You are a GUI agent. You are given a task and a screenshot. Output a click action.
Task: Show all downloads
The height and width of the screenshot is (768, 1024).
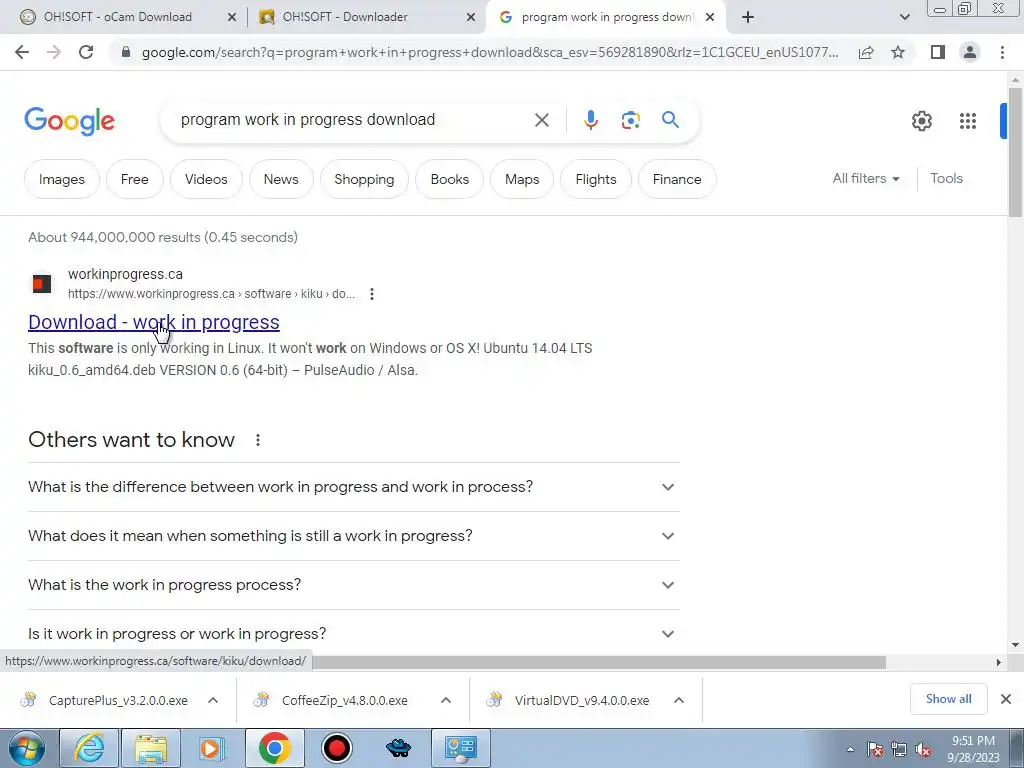click(948, 699)
